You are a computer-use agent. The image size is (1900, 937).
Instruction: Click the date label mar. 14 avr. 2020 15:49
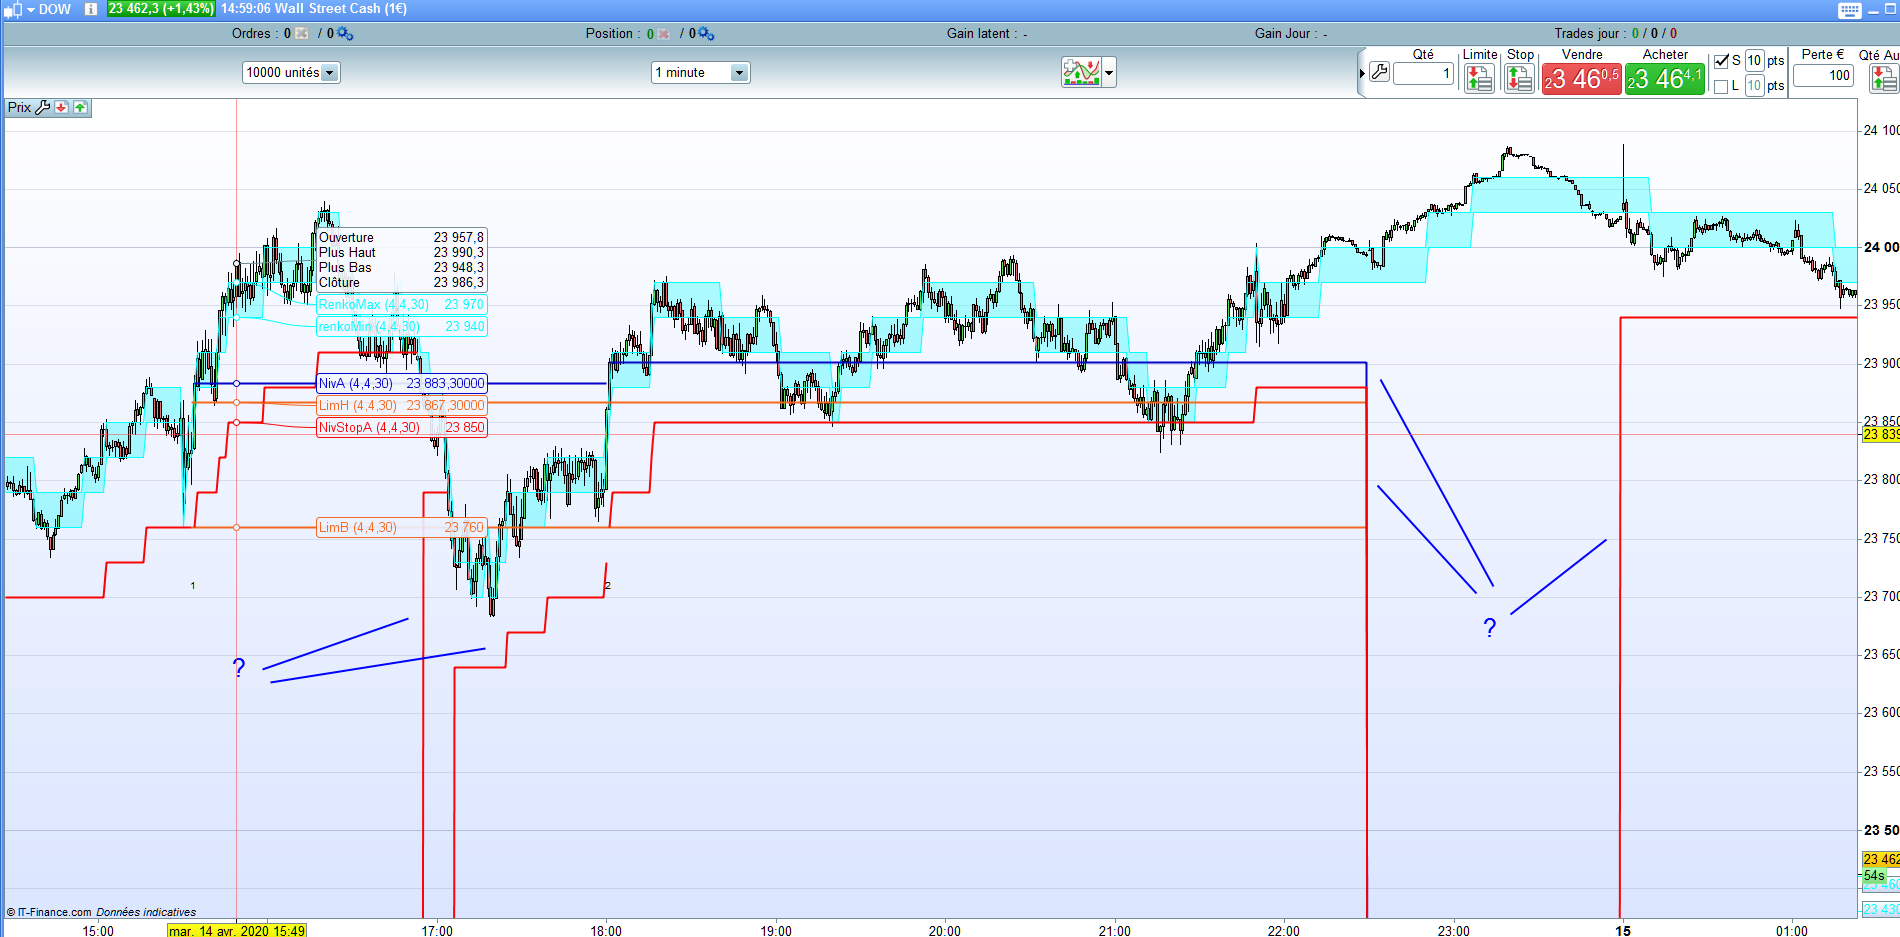point(237,931)
